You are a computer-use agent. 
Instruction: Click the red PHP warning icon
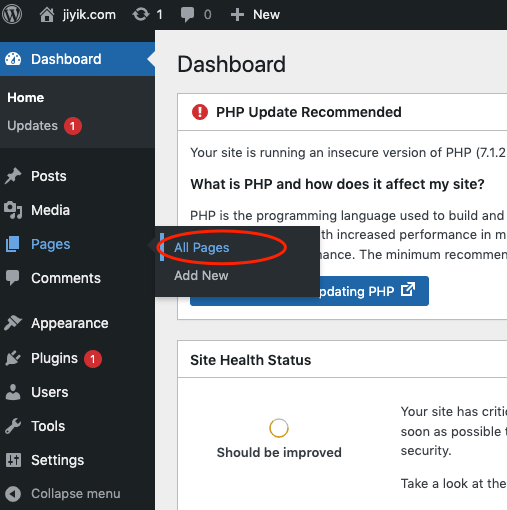coord(200,112)
